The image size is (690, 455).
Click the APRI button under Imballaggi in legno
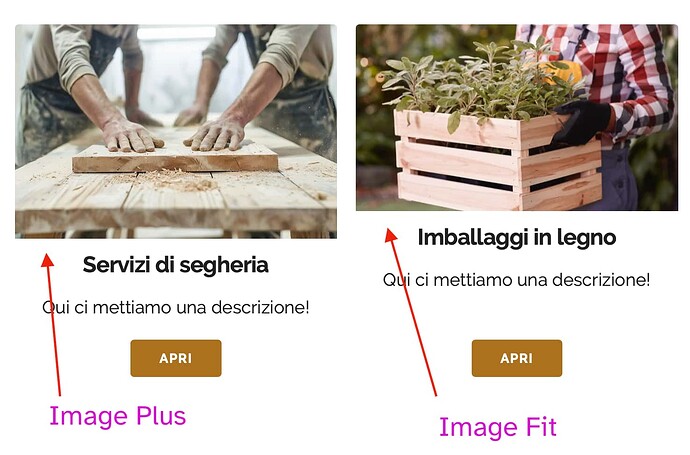coord(517,358)
